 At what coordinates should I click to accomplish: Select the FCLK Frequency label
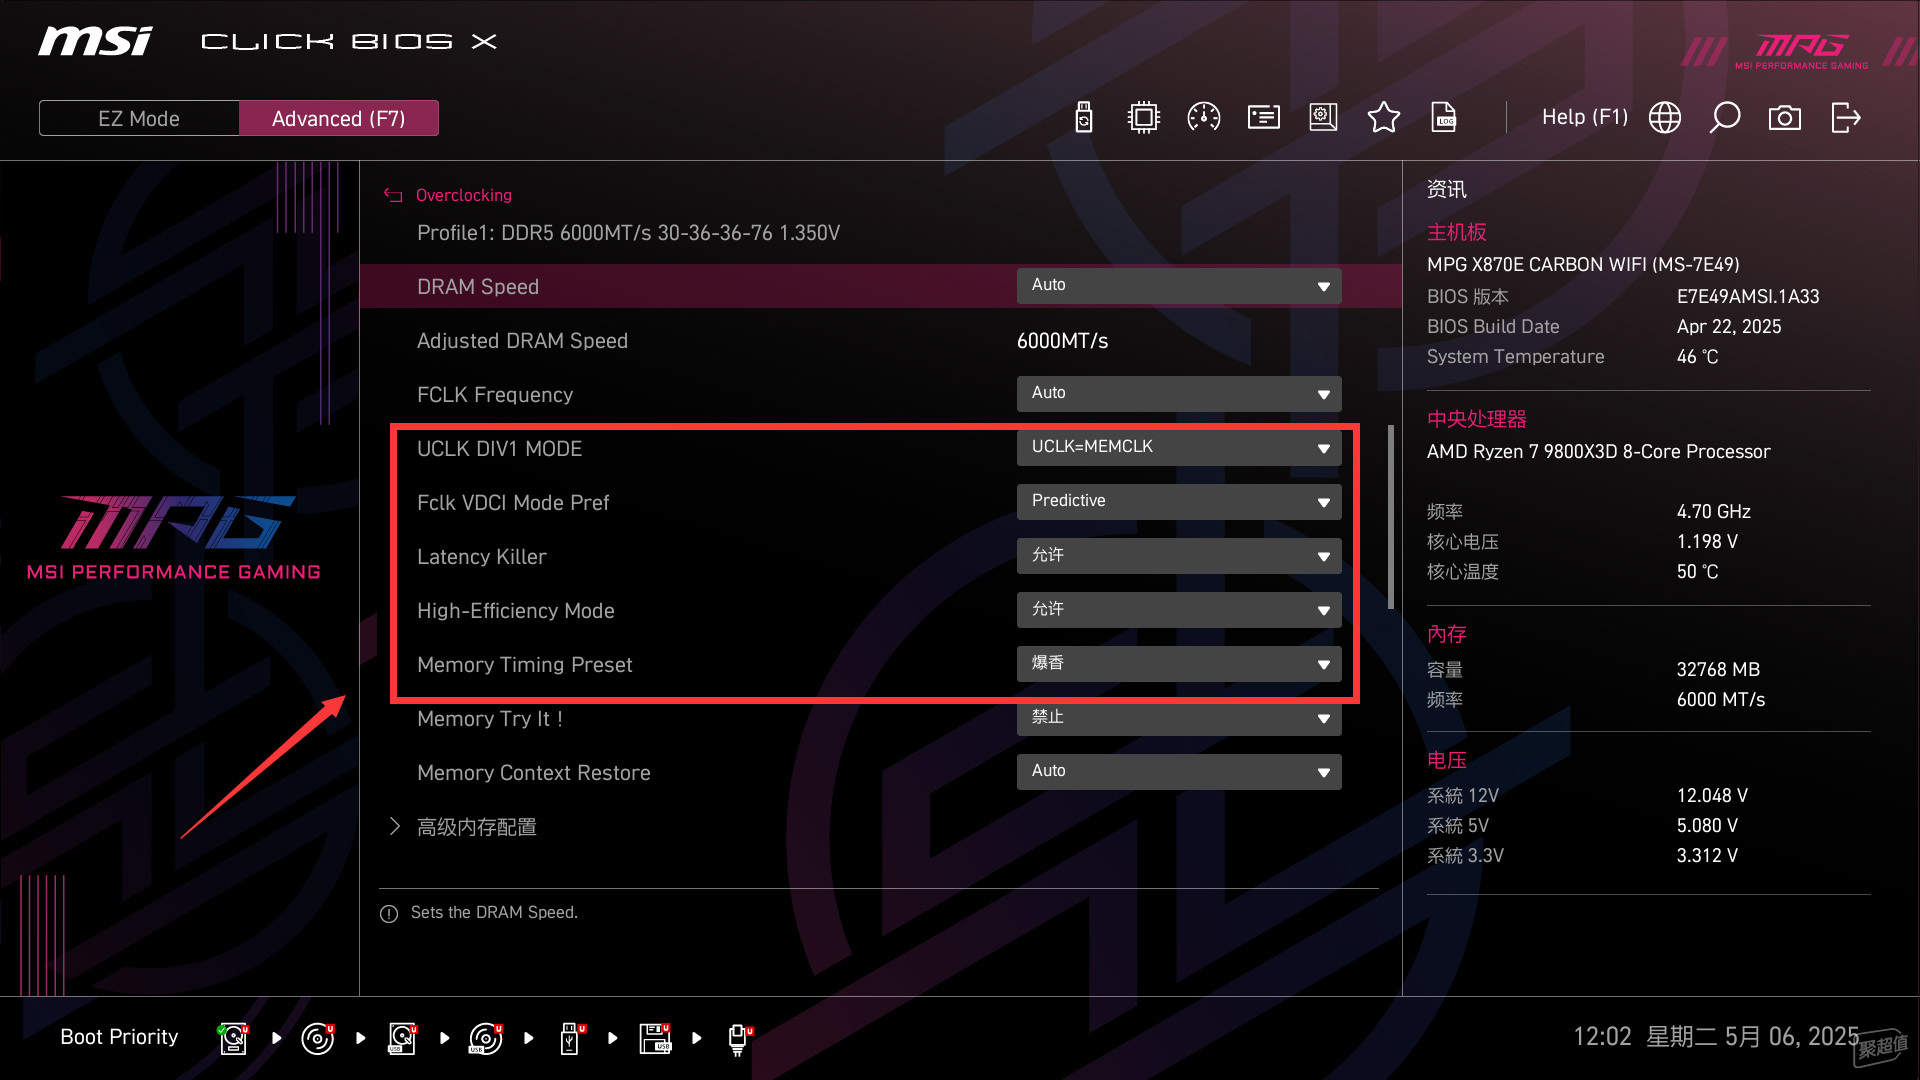[x=495, y=395]
